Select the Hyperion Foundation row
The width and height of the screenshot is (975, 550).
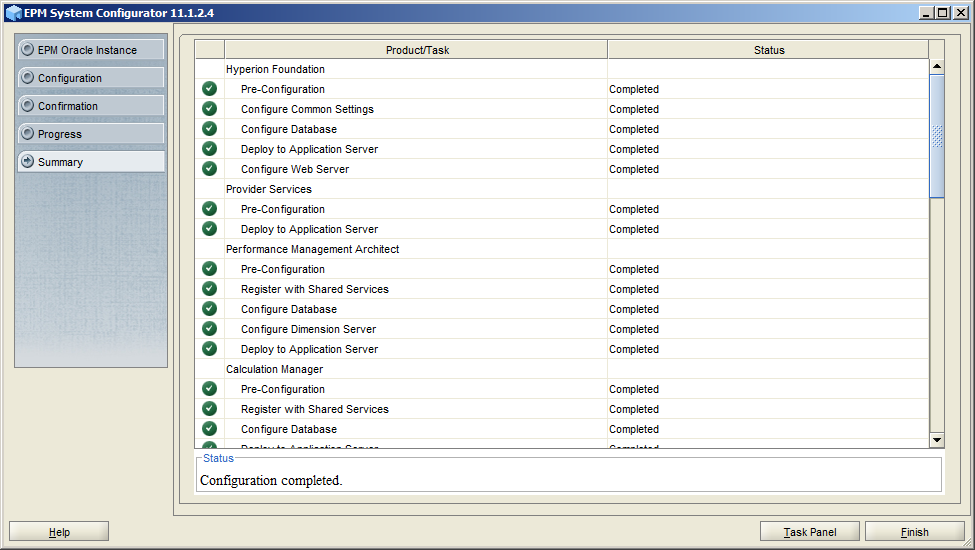pos(561,69)
